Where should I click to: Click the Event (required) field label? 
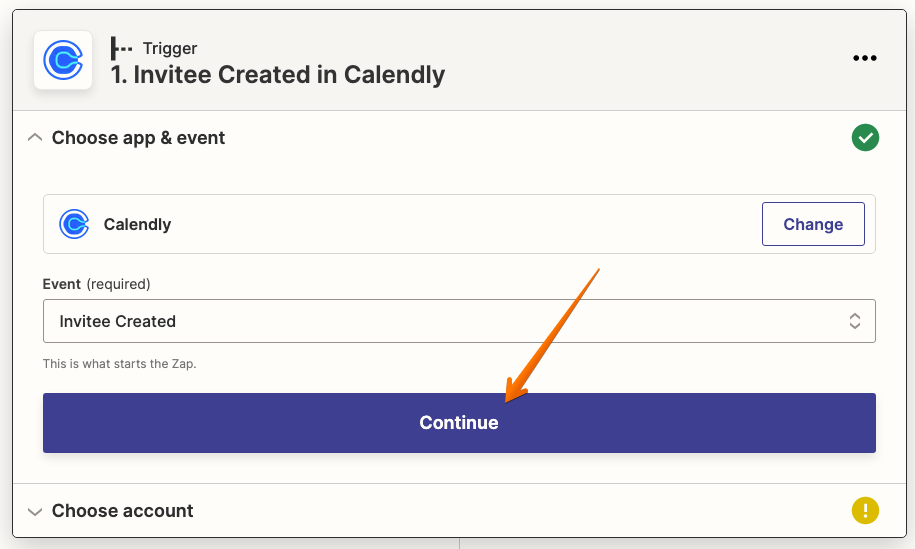coord(96,284)
